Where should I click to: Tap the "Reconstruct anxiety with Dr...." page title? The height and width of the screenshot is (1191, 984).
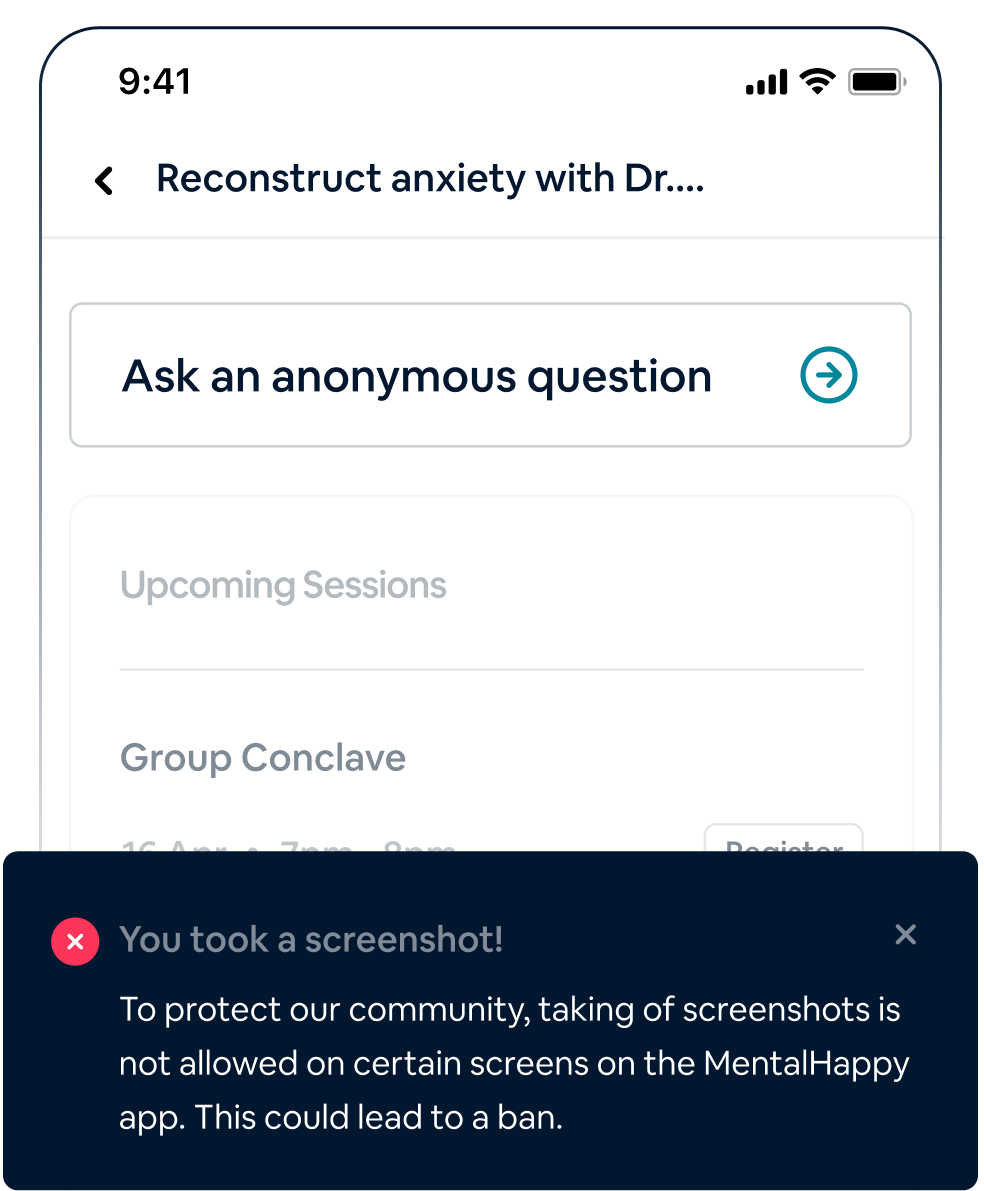pyautogui.click(x=430, y=180)
